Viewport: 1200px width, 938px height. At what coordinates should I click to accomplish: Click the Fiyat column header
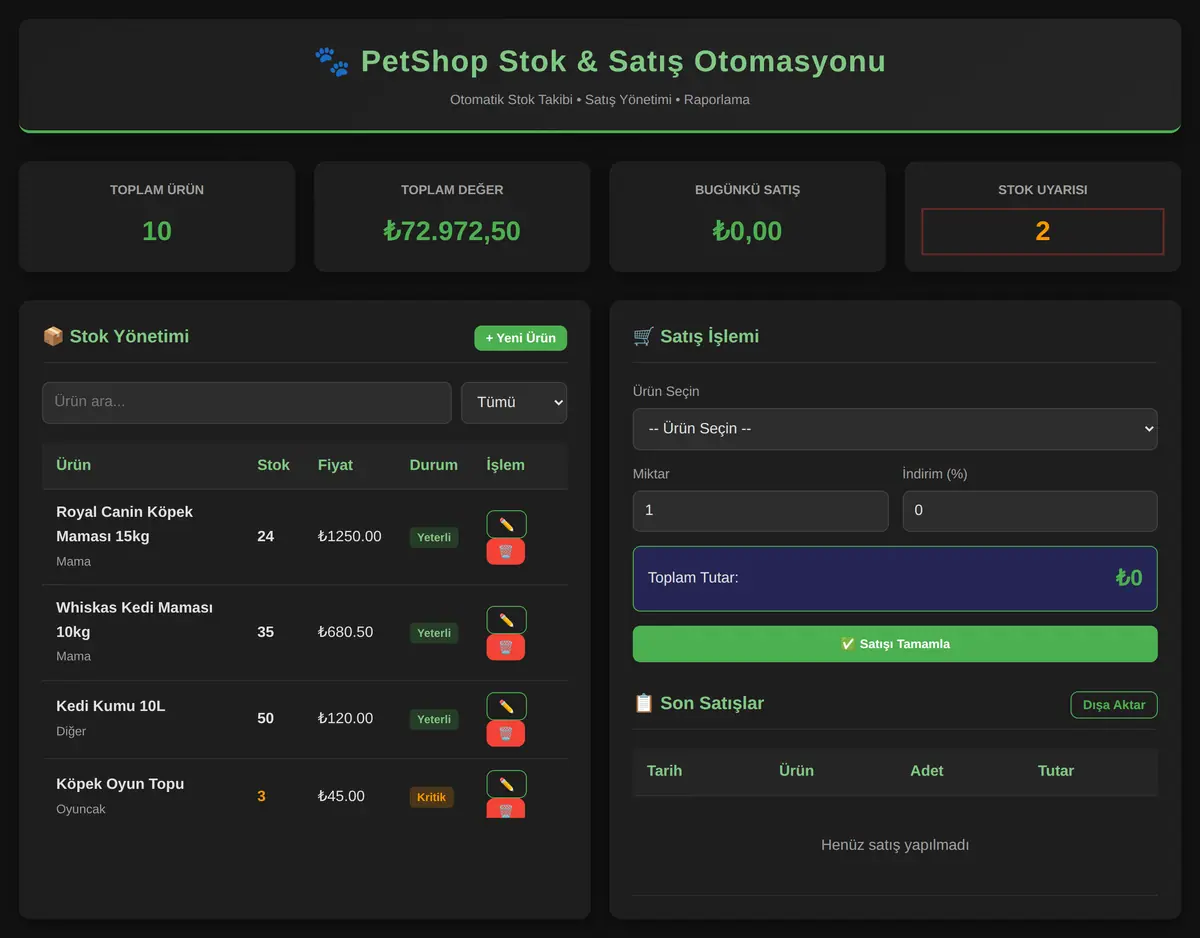(335, 465)
